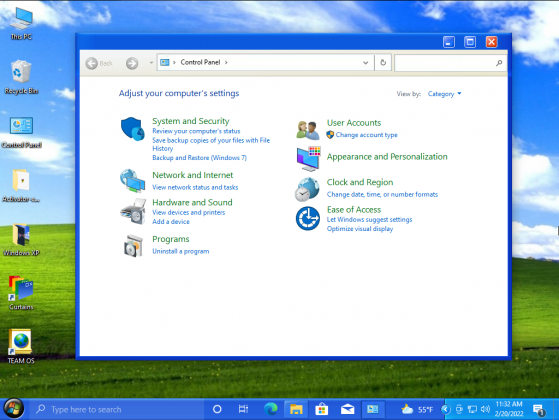Viewport: 559px width, 420px height.
Task: Click View devices and printers
Action: tap(189, 212)
